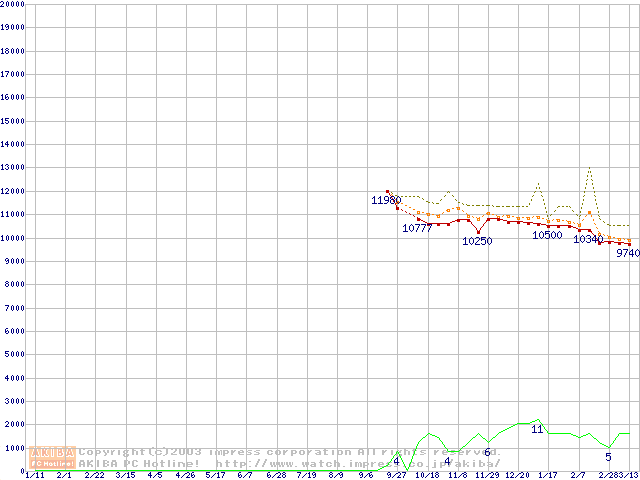Select the 11980 starting price label
Image resolution: width=640 pixels, height=480 pixels.
(x=386, y=200)
